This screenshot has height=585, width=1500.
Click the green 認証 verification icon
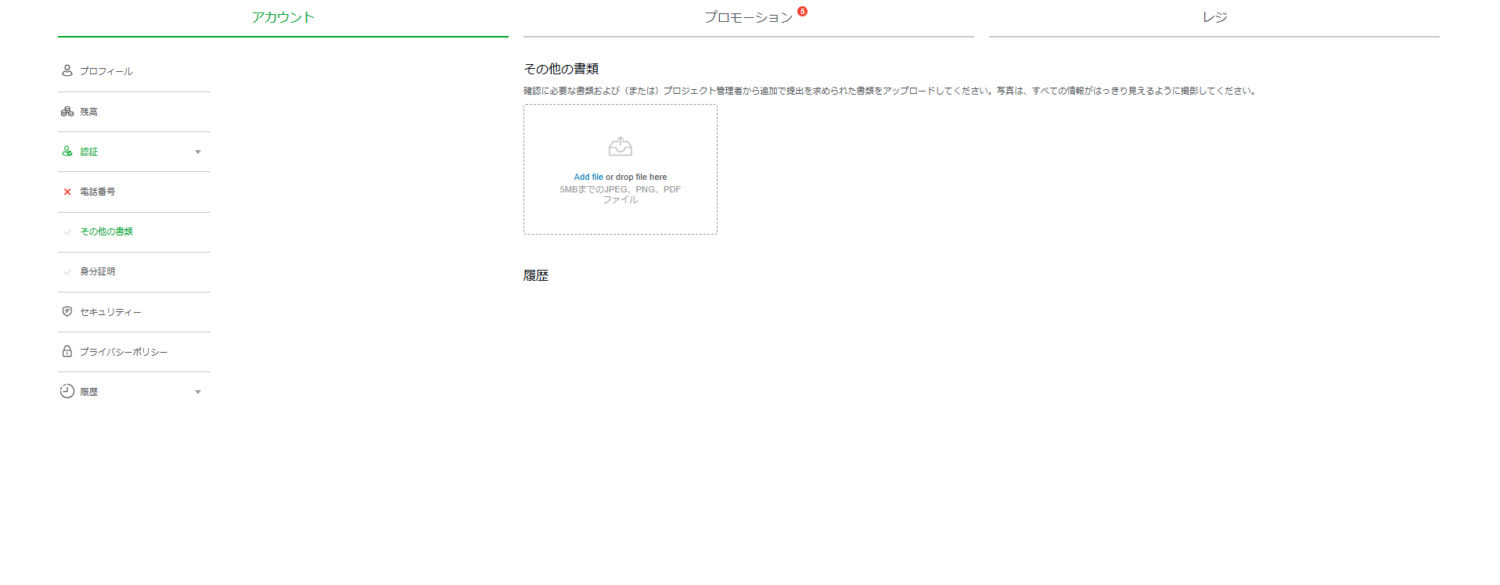tap(67, 151)
